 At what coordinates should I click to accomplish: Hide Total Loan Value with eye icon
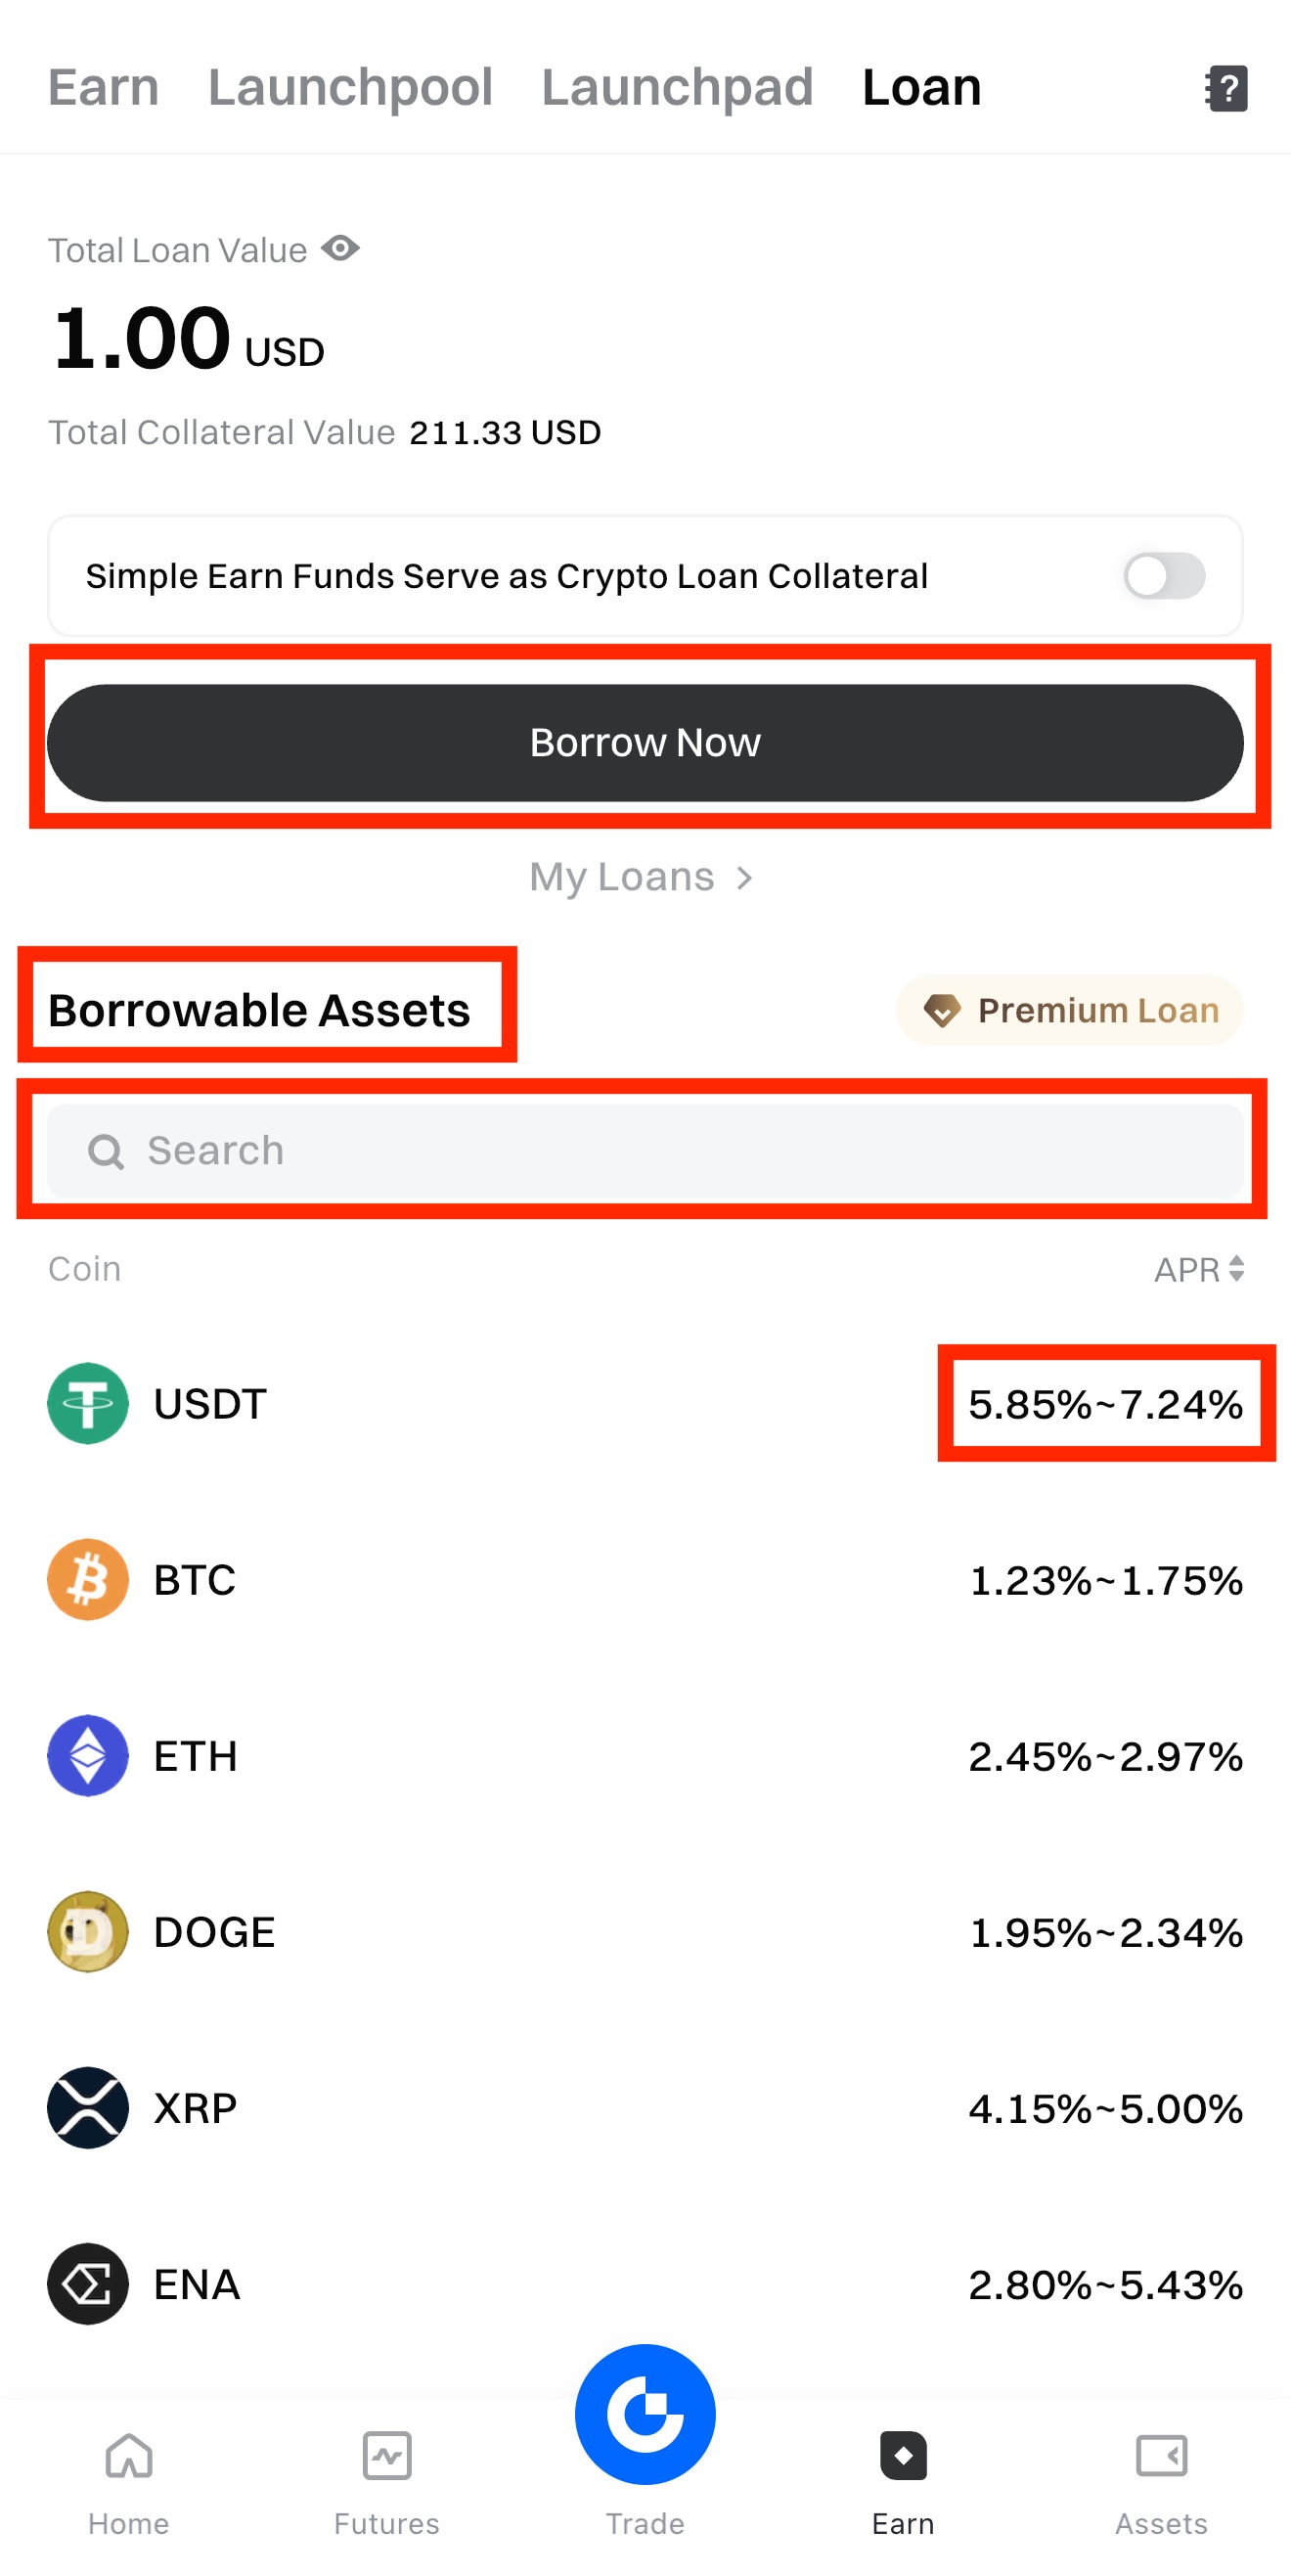[341, 248]
